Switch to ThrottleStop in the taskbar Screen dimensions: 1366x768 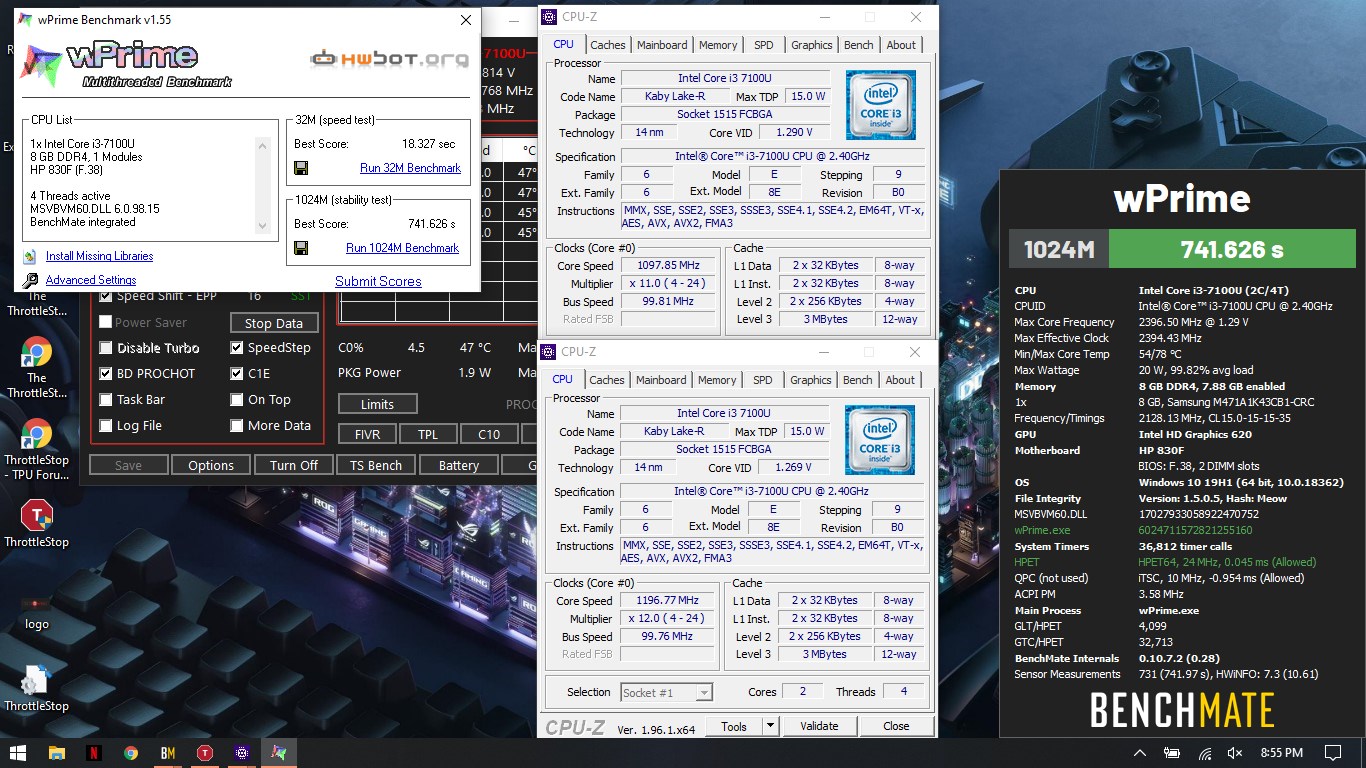coord(205,752)
